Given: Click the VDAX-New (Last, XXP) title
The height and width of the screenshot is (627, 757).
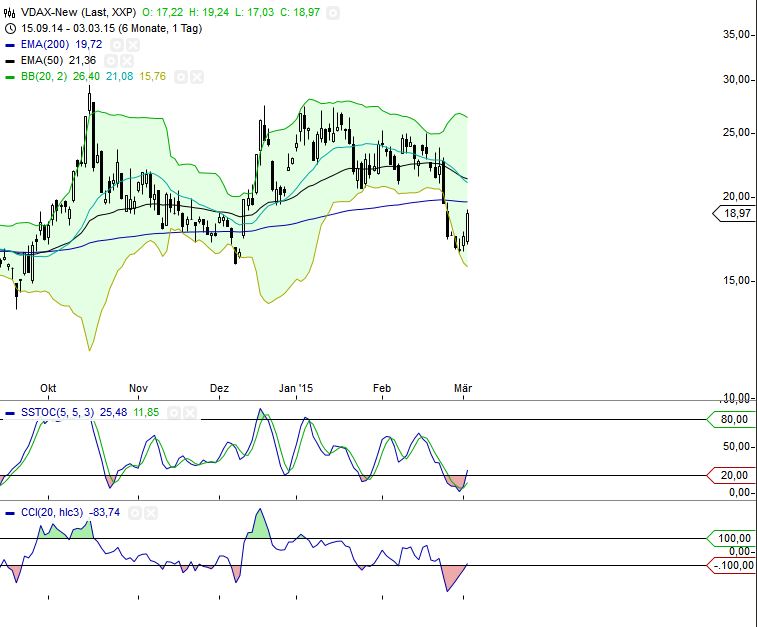Looking at the screenshot, I should (78, 12).
